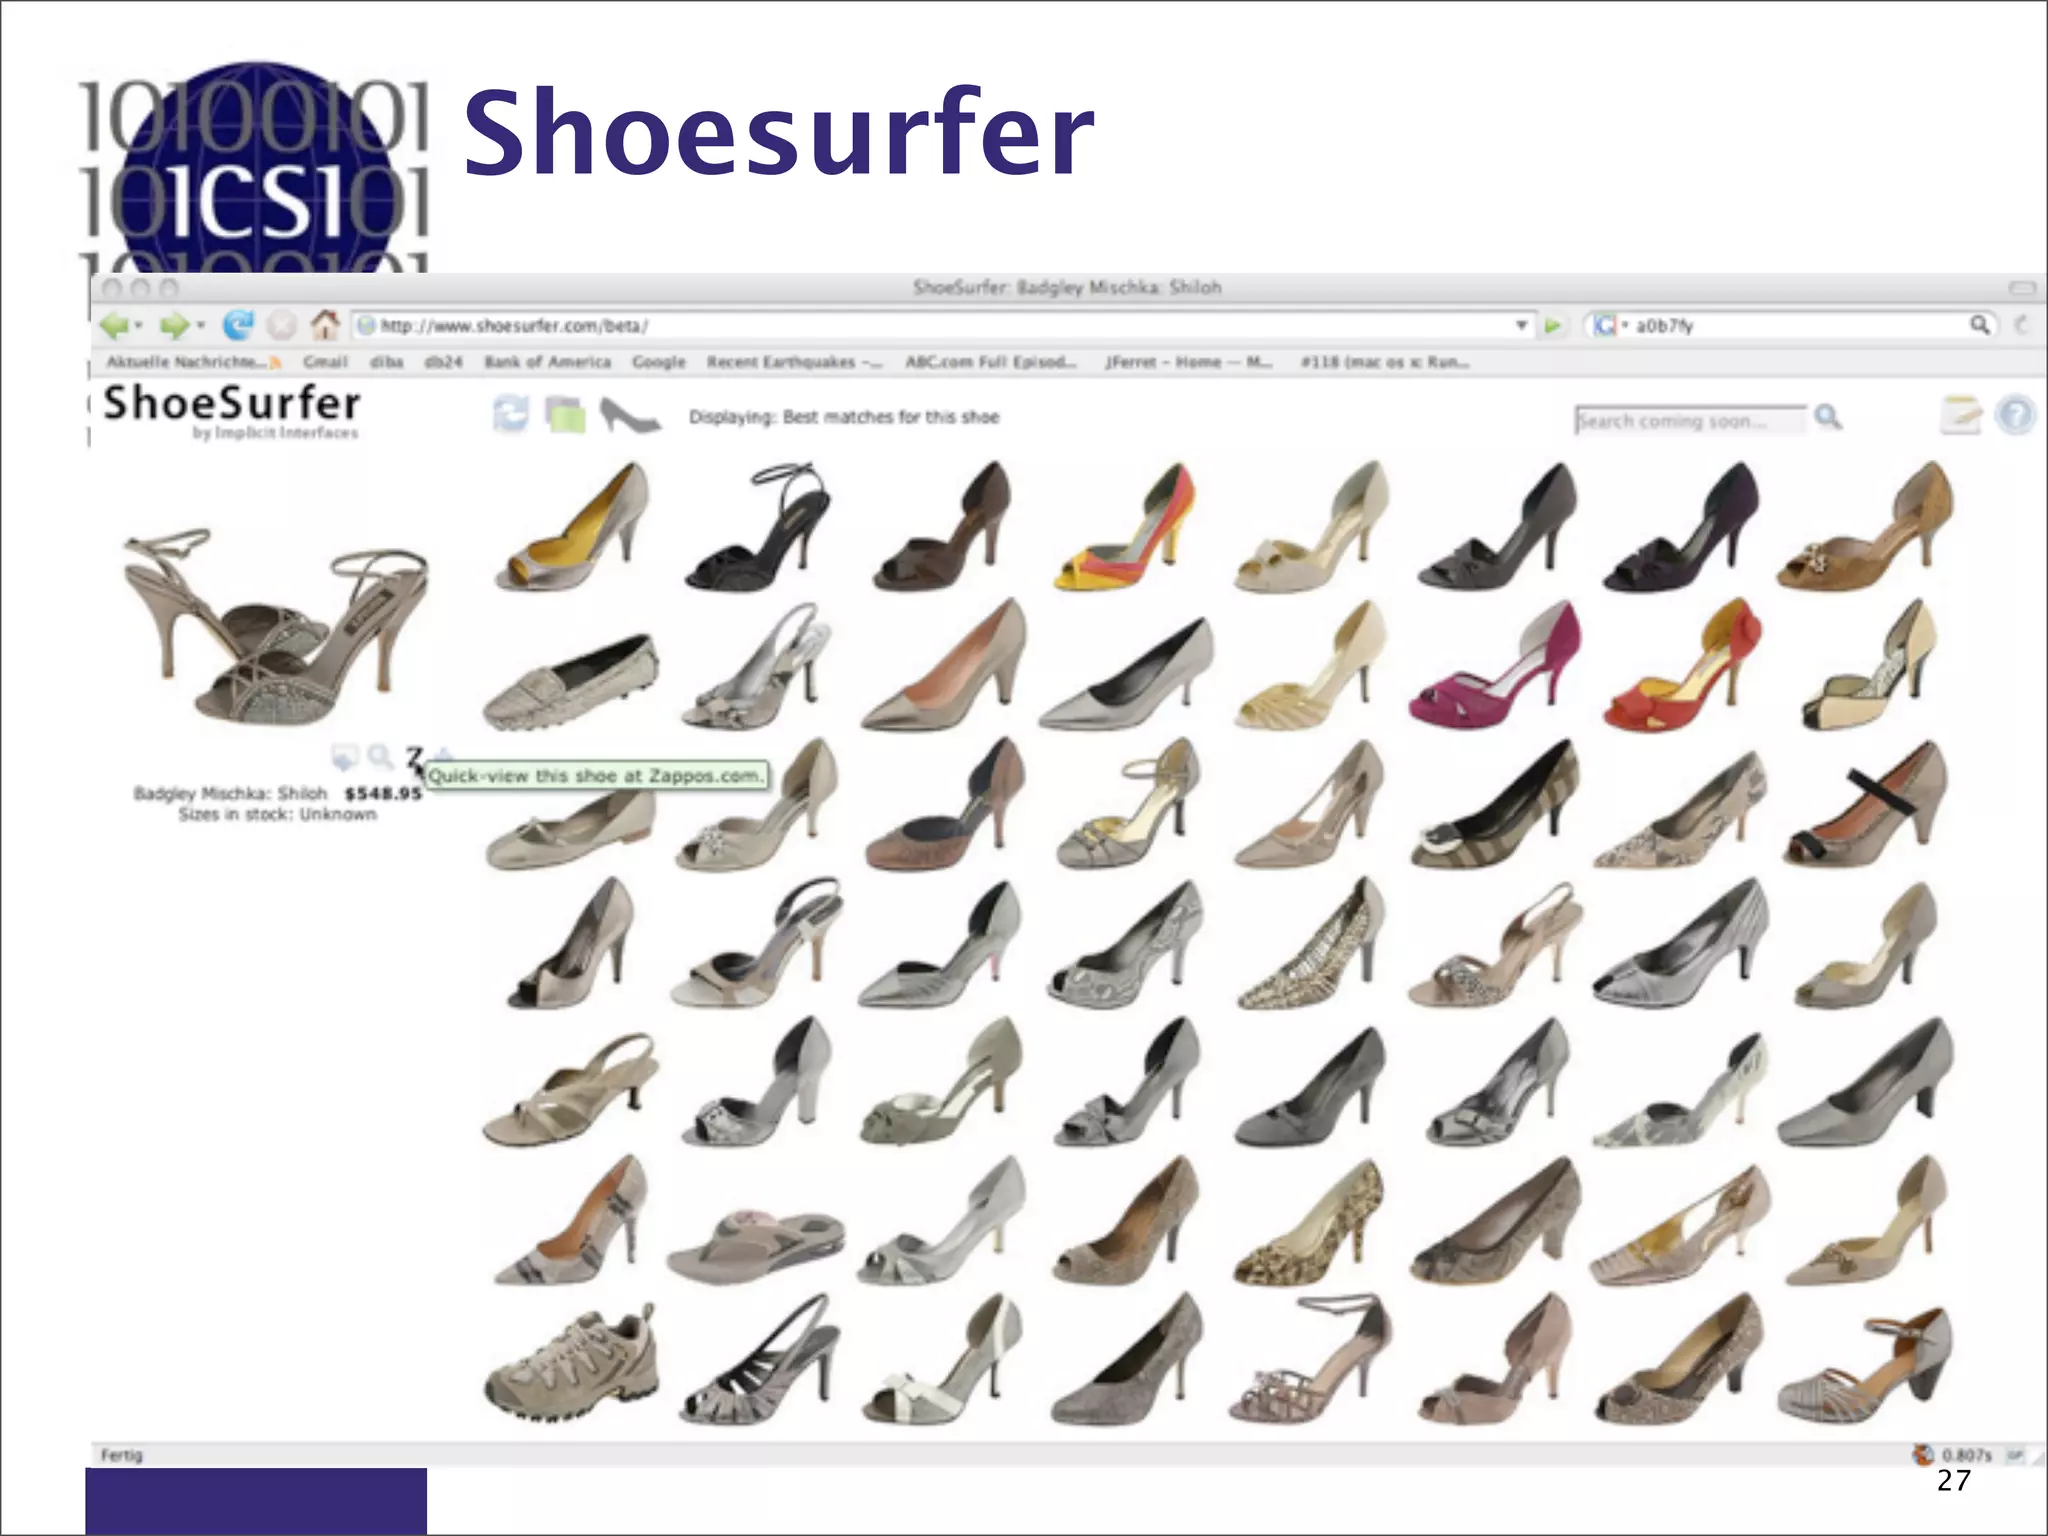The width and height of the screenshot is (2048, 1536).
Task: Click the ShoeSurfer refresh matches icon
Action: click(511, 414)
